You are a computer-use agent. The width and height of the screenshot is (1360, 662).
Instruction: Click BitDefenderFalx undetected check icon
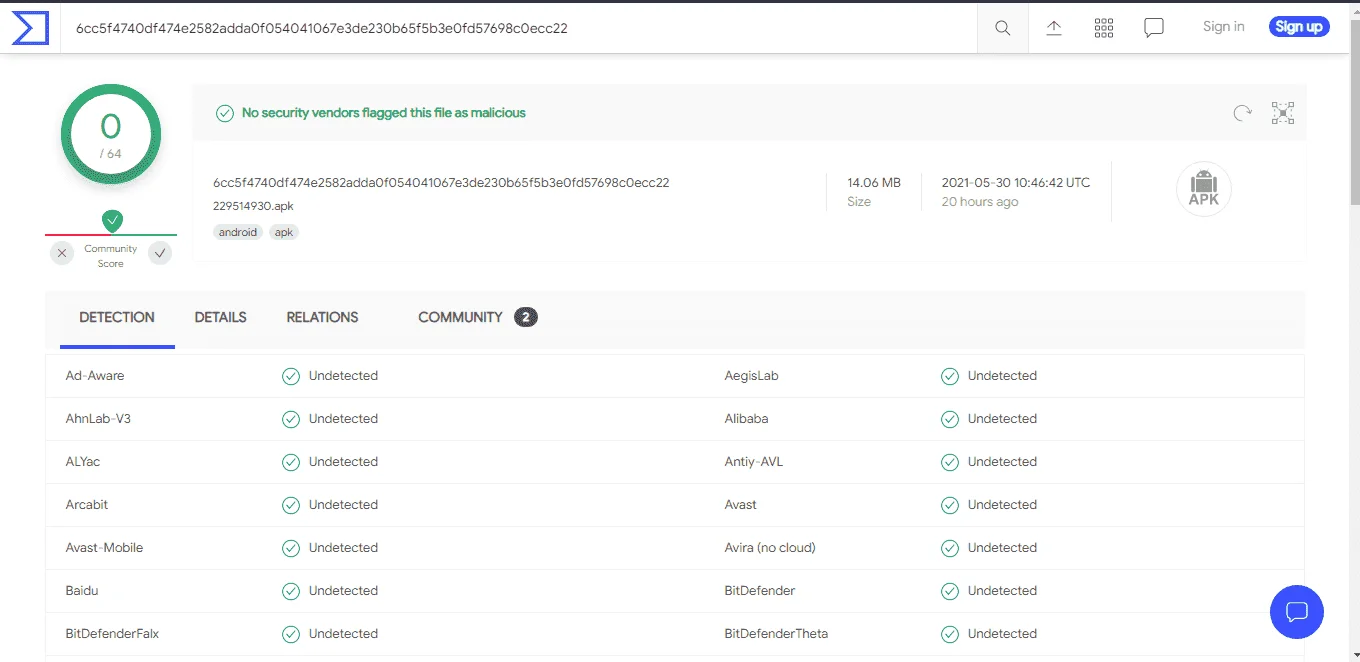tap(291, 634)
